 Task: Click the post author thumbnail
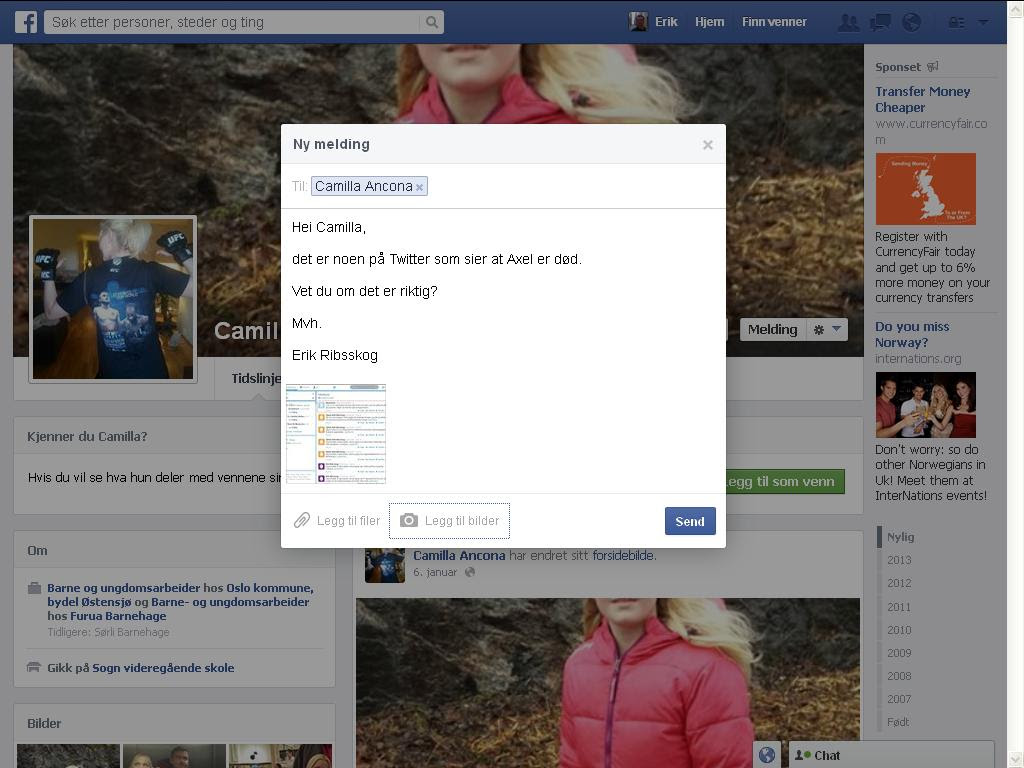click(x=385, y=564)
